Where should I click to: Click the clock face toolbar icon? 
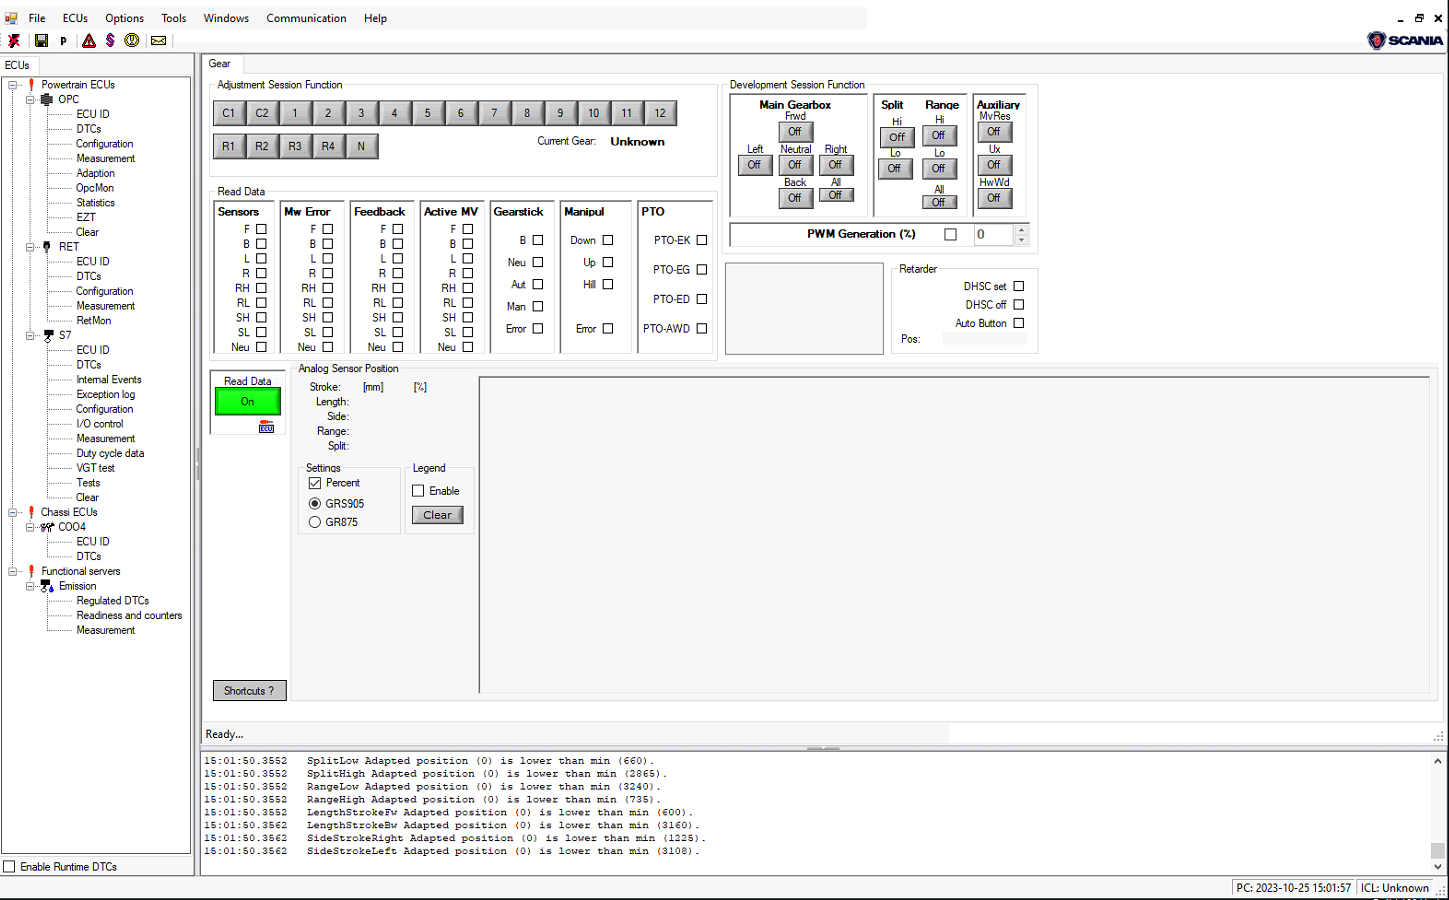click(132, 40)
